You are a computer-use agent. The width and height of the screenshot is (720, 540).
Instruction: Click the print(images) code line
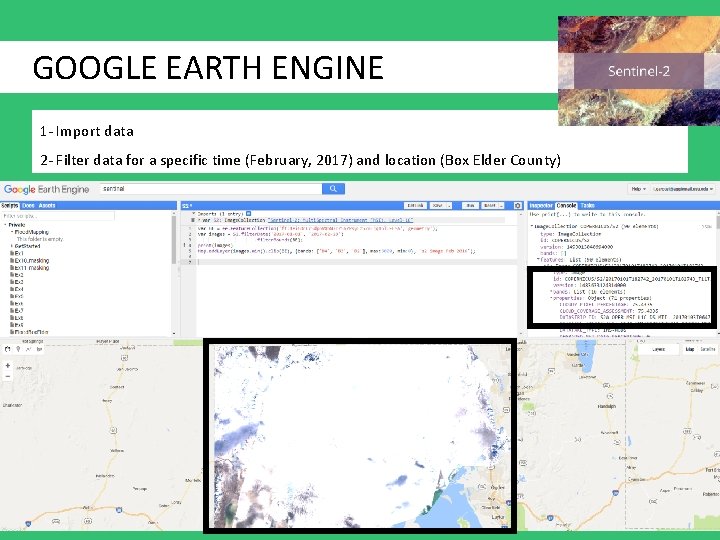click(x=215, y=246)
